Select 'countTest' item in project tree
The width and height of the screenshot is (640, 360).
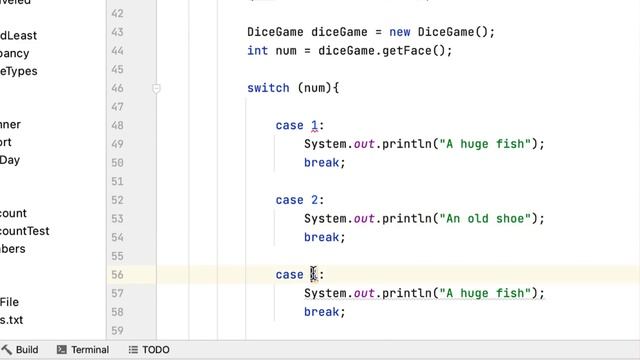pyautogui.click(x=25, y=231)
